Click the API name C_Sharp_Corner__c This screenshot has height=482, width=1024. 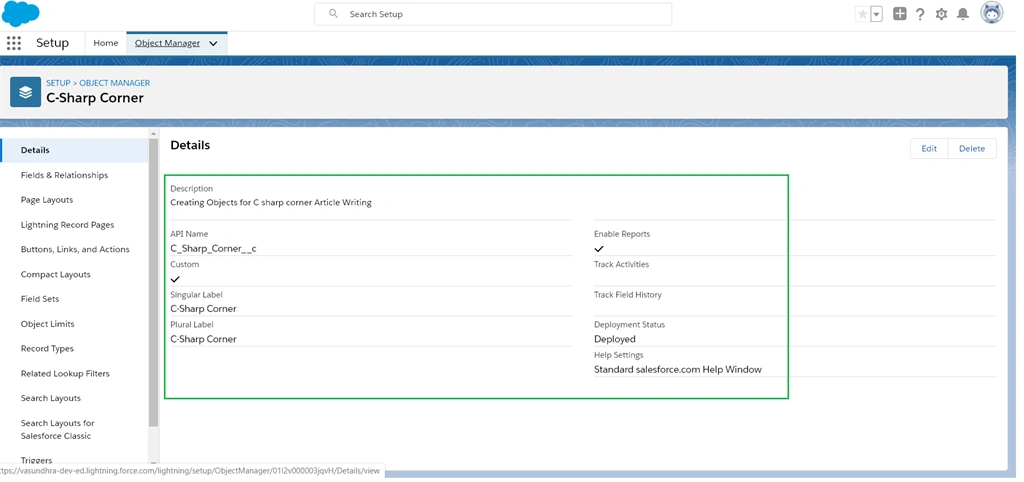pyautogui.click(x=214, y=248)
